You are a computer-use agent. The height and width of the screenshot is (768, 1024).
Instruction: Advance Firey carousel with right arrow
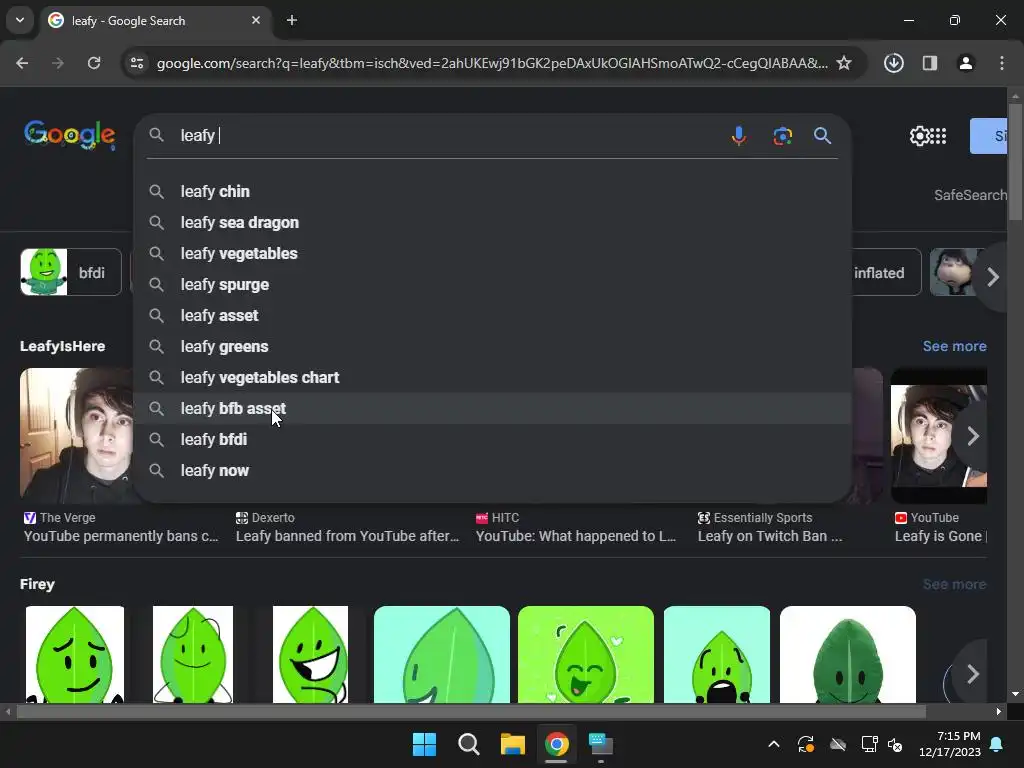coord(972,673)
